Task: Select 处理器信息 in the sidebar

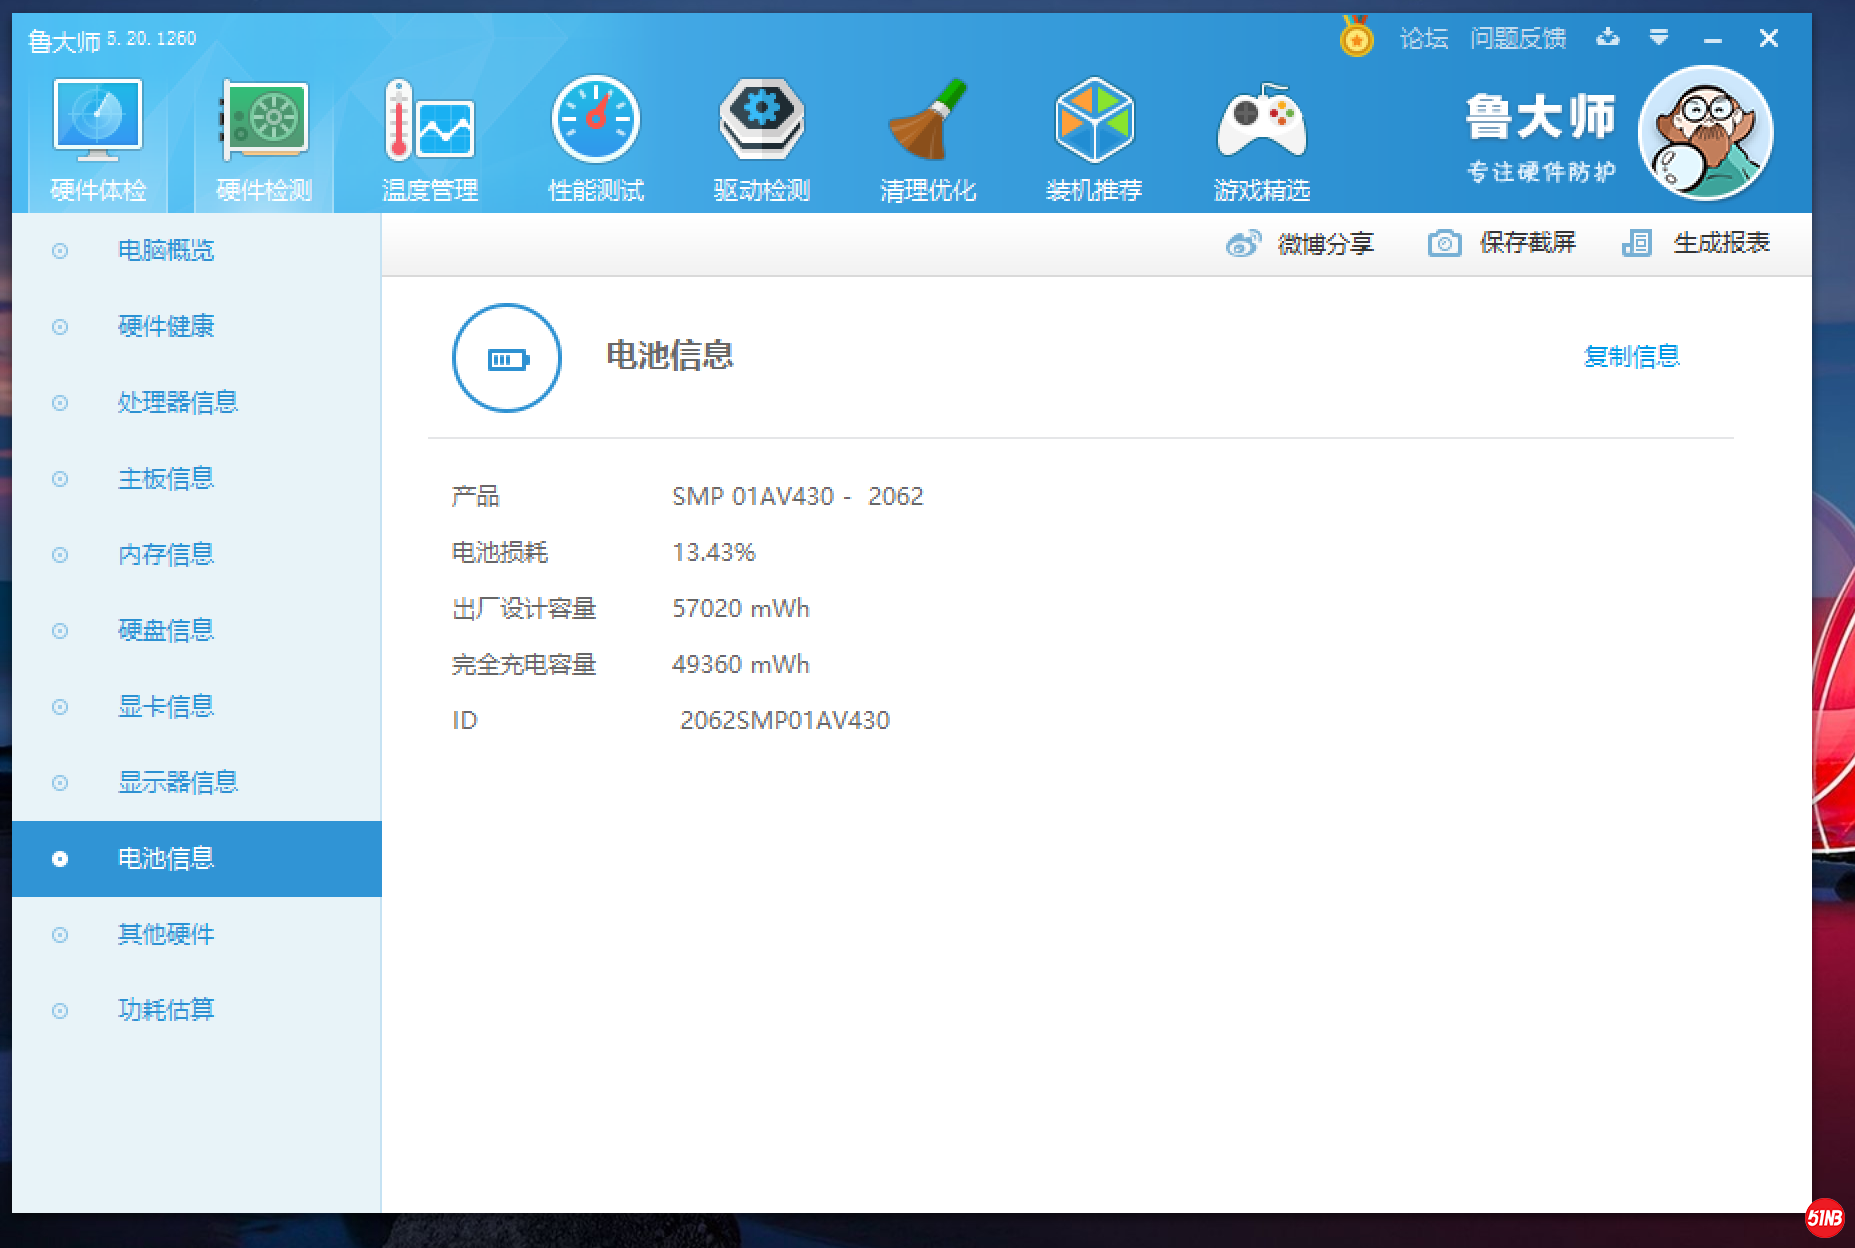Action: coord(177,402)
